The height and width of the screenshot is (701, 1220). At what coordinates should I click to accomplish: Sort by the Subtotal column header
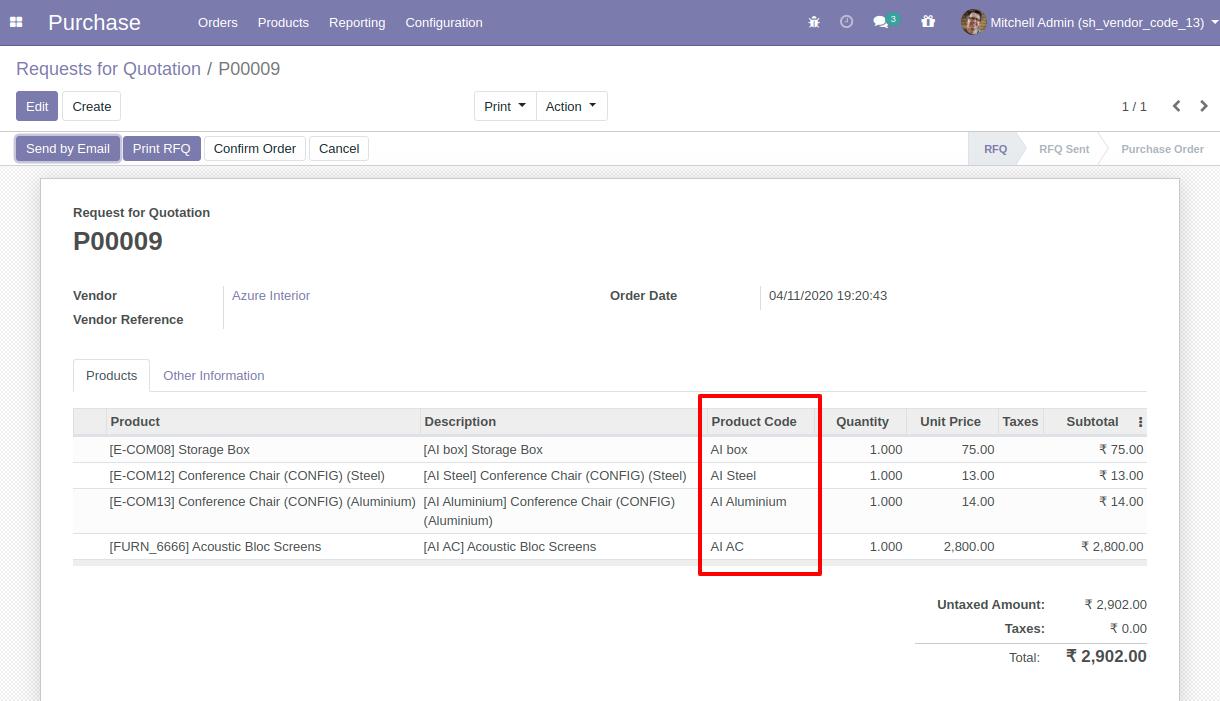1091,422
